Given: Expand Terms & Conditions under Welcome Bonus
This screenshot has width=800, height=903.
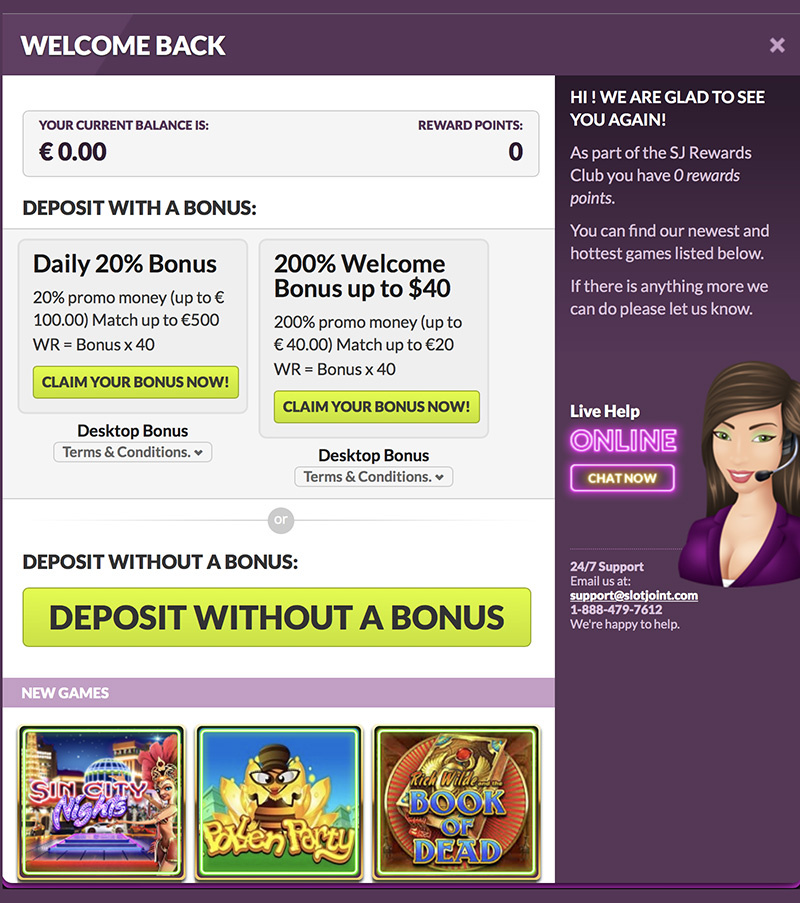Looking at the screenshot, I should click(373, 477).
